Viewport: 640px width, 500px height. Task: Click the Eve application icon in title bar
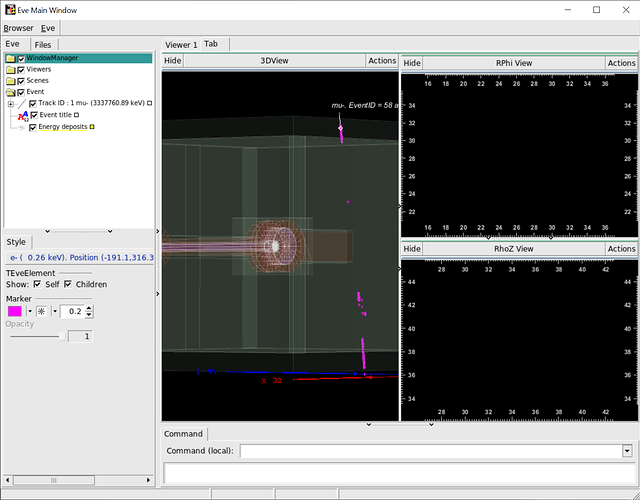click(x=10, y=10)
